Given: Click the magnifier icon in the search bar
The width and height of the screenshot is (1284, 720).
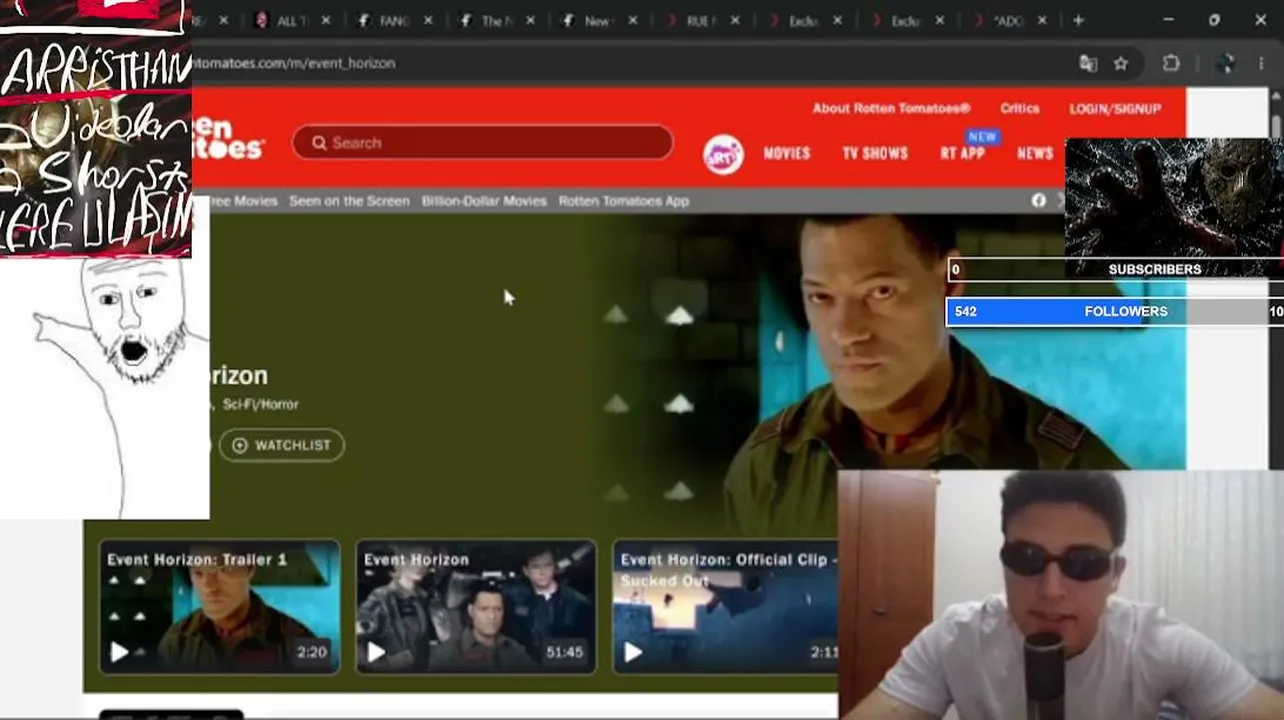Looking at the screenshot, I should click(x=319, y=143).
